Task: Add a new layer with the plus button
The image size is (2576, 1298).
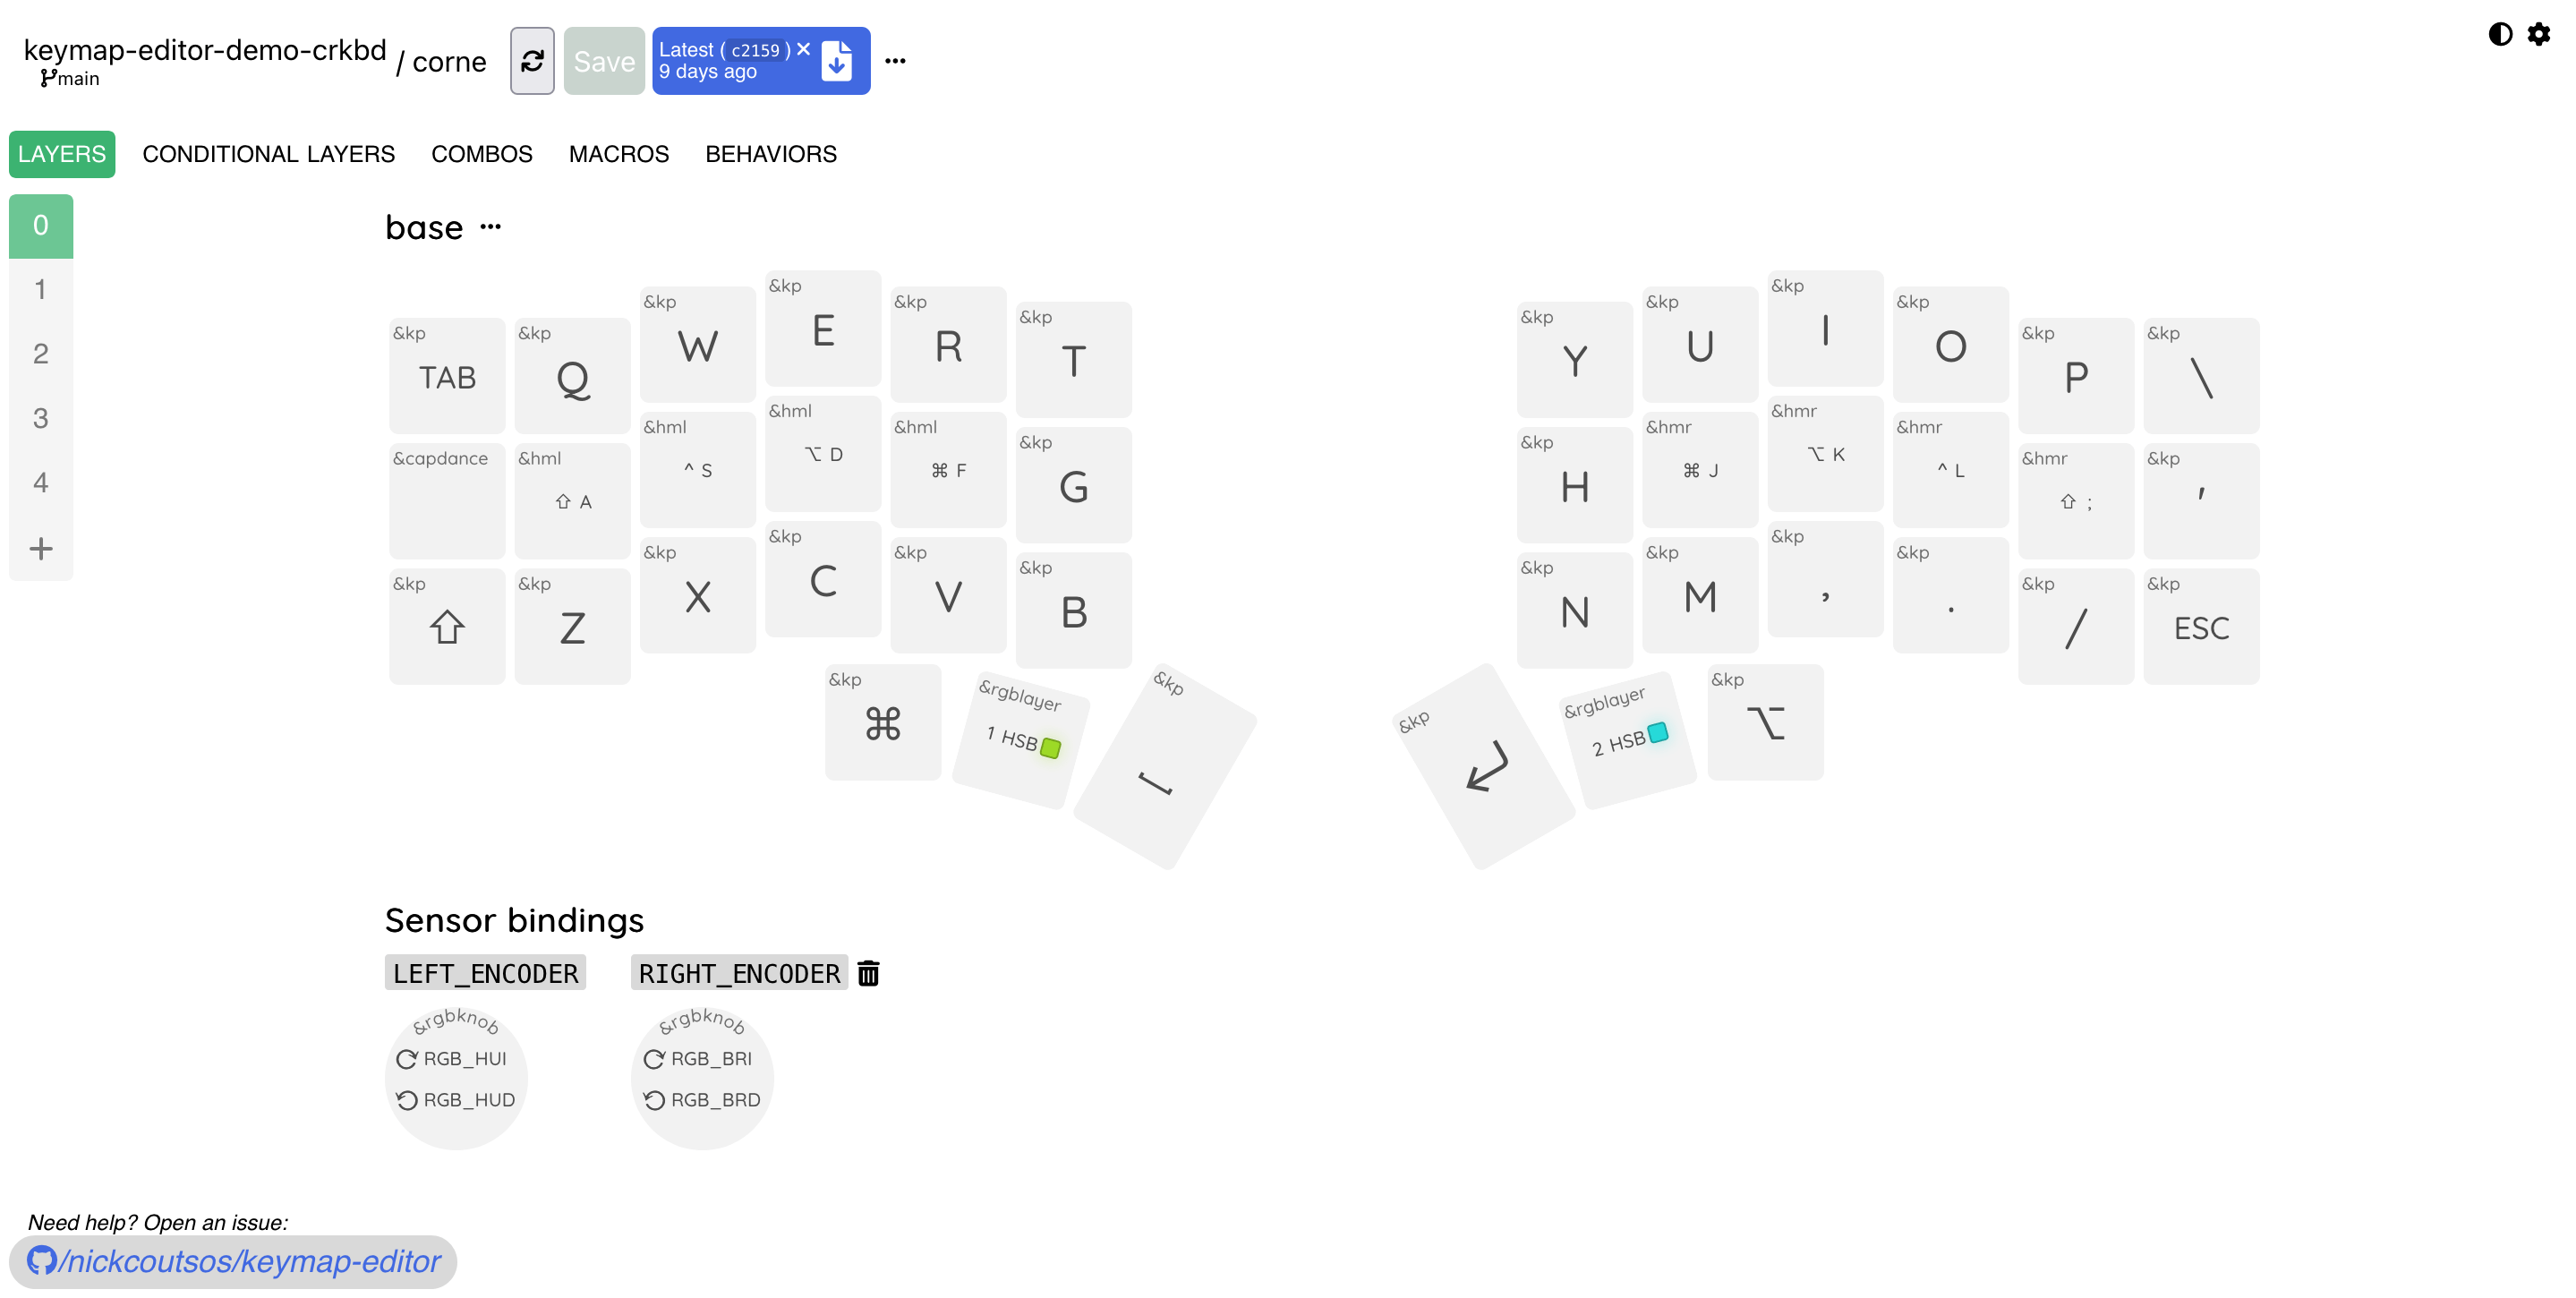Action: point(41,547)
